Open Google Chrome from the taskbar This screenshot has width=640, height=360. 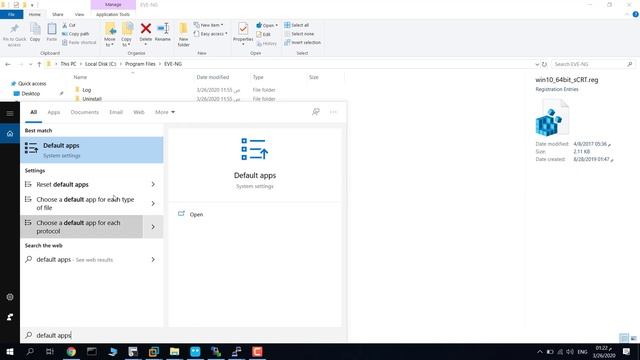71,351
